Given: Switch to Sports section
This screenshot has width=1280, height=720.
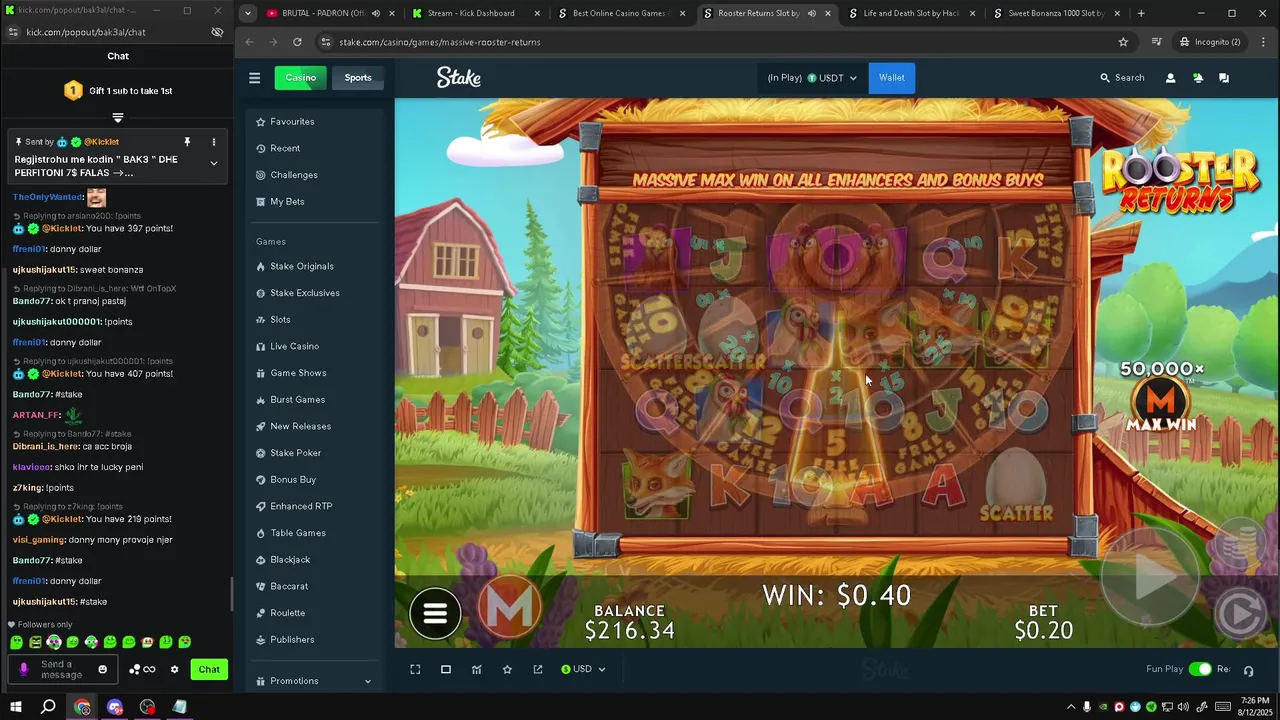Looking at the screenshot, I should coord(358,78).
